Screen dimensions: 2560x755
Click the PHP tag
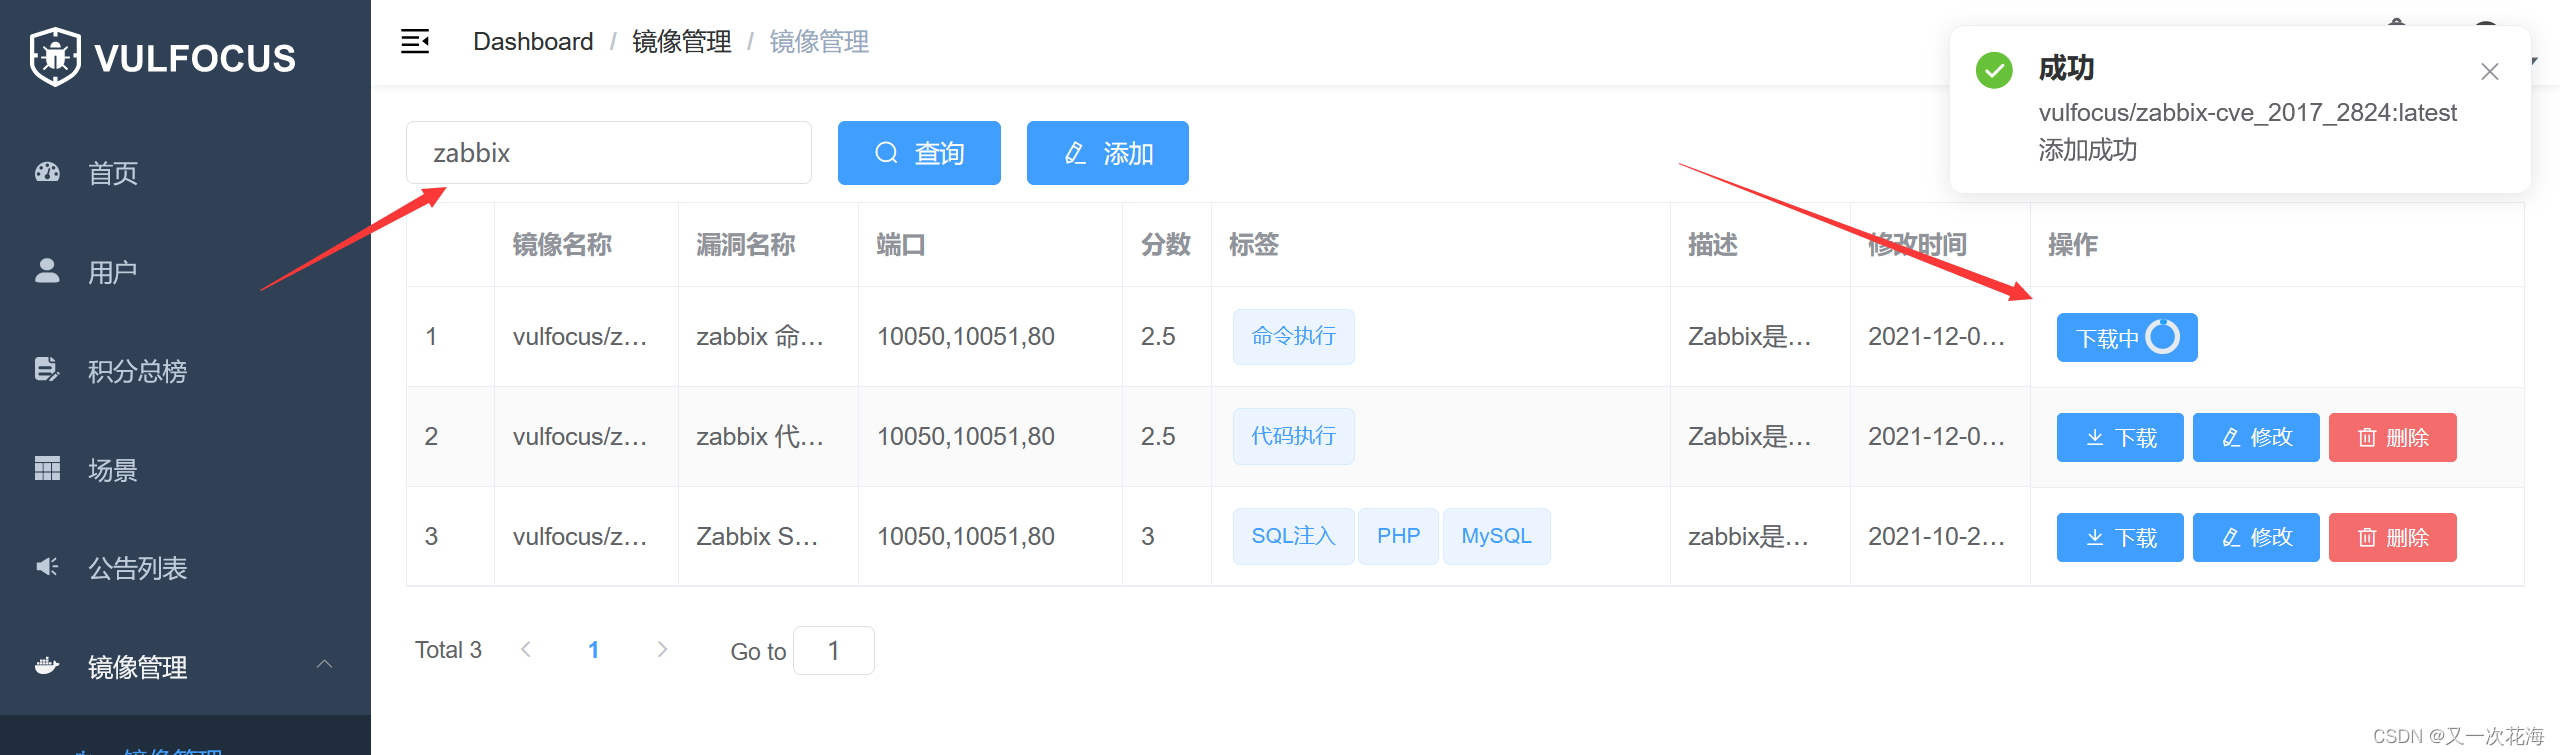click(1398, 537)
